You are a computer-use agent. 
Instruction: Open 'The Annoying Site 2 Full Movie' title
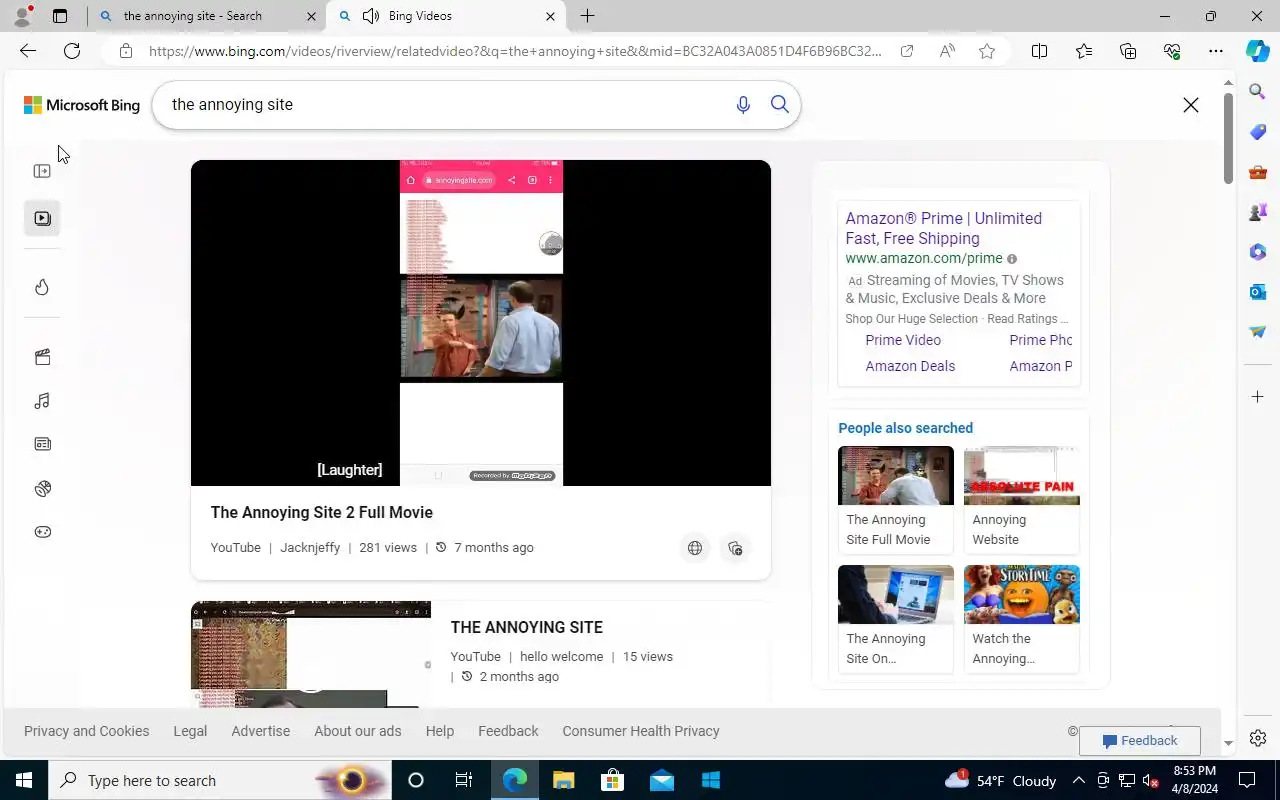[322, 512]
